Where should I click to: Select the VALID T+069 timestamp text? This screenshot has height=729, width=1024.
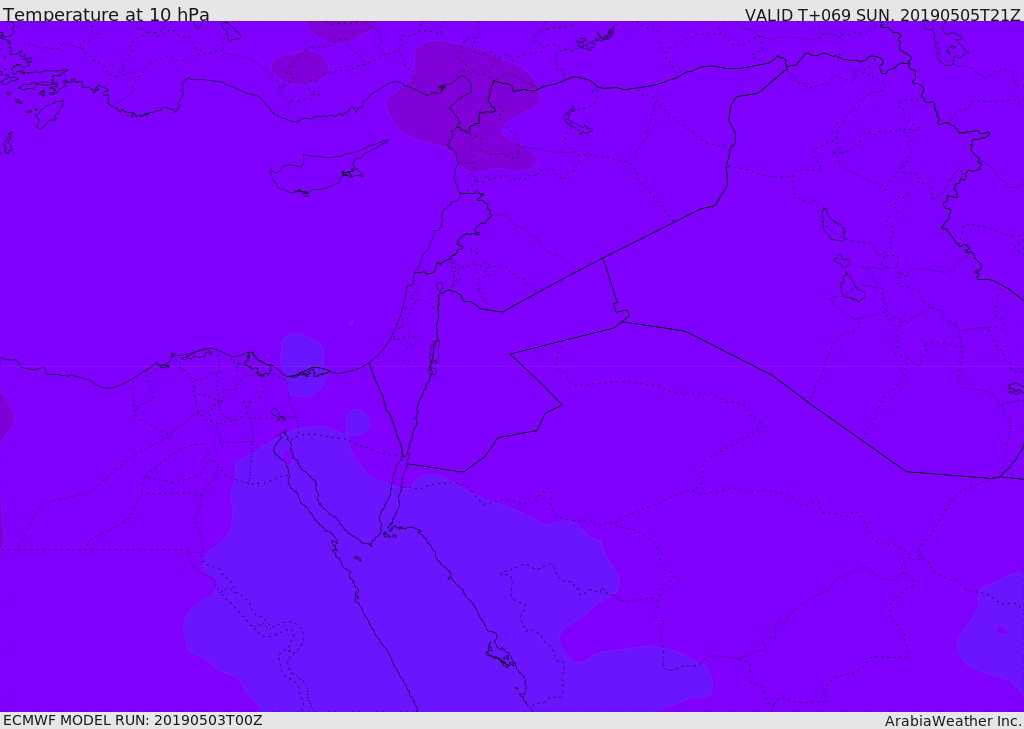point(882,15)
